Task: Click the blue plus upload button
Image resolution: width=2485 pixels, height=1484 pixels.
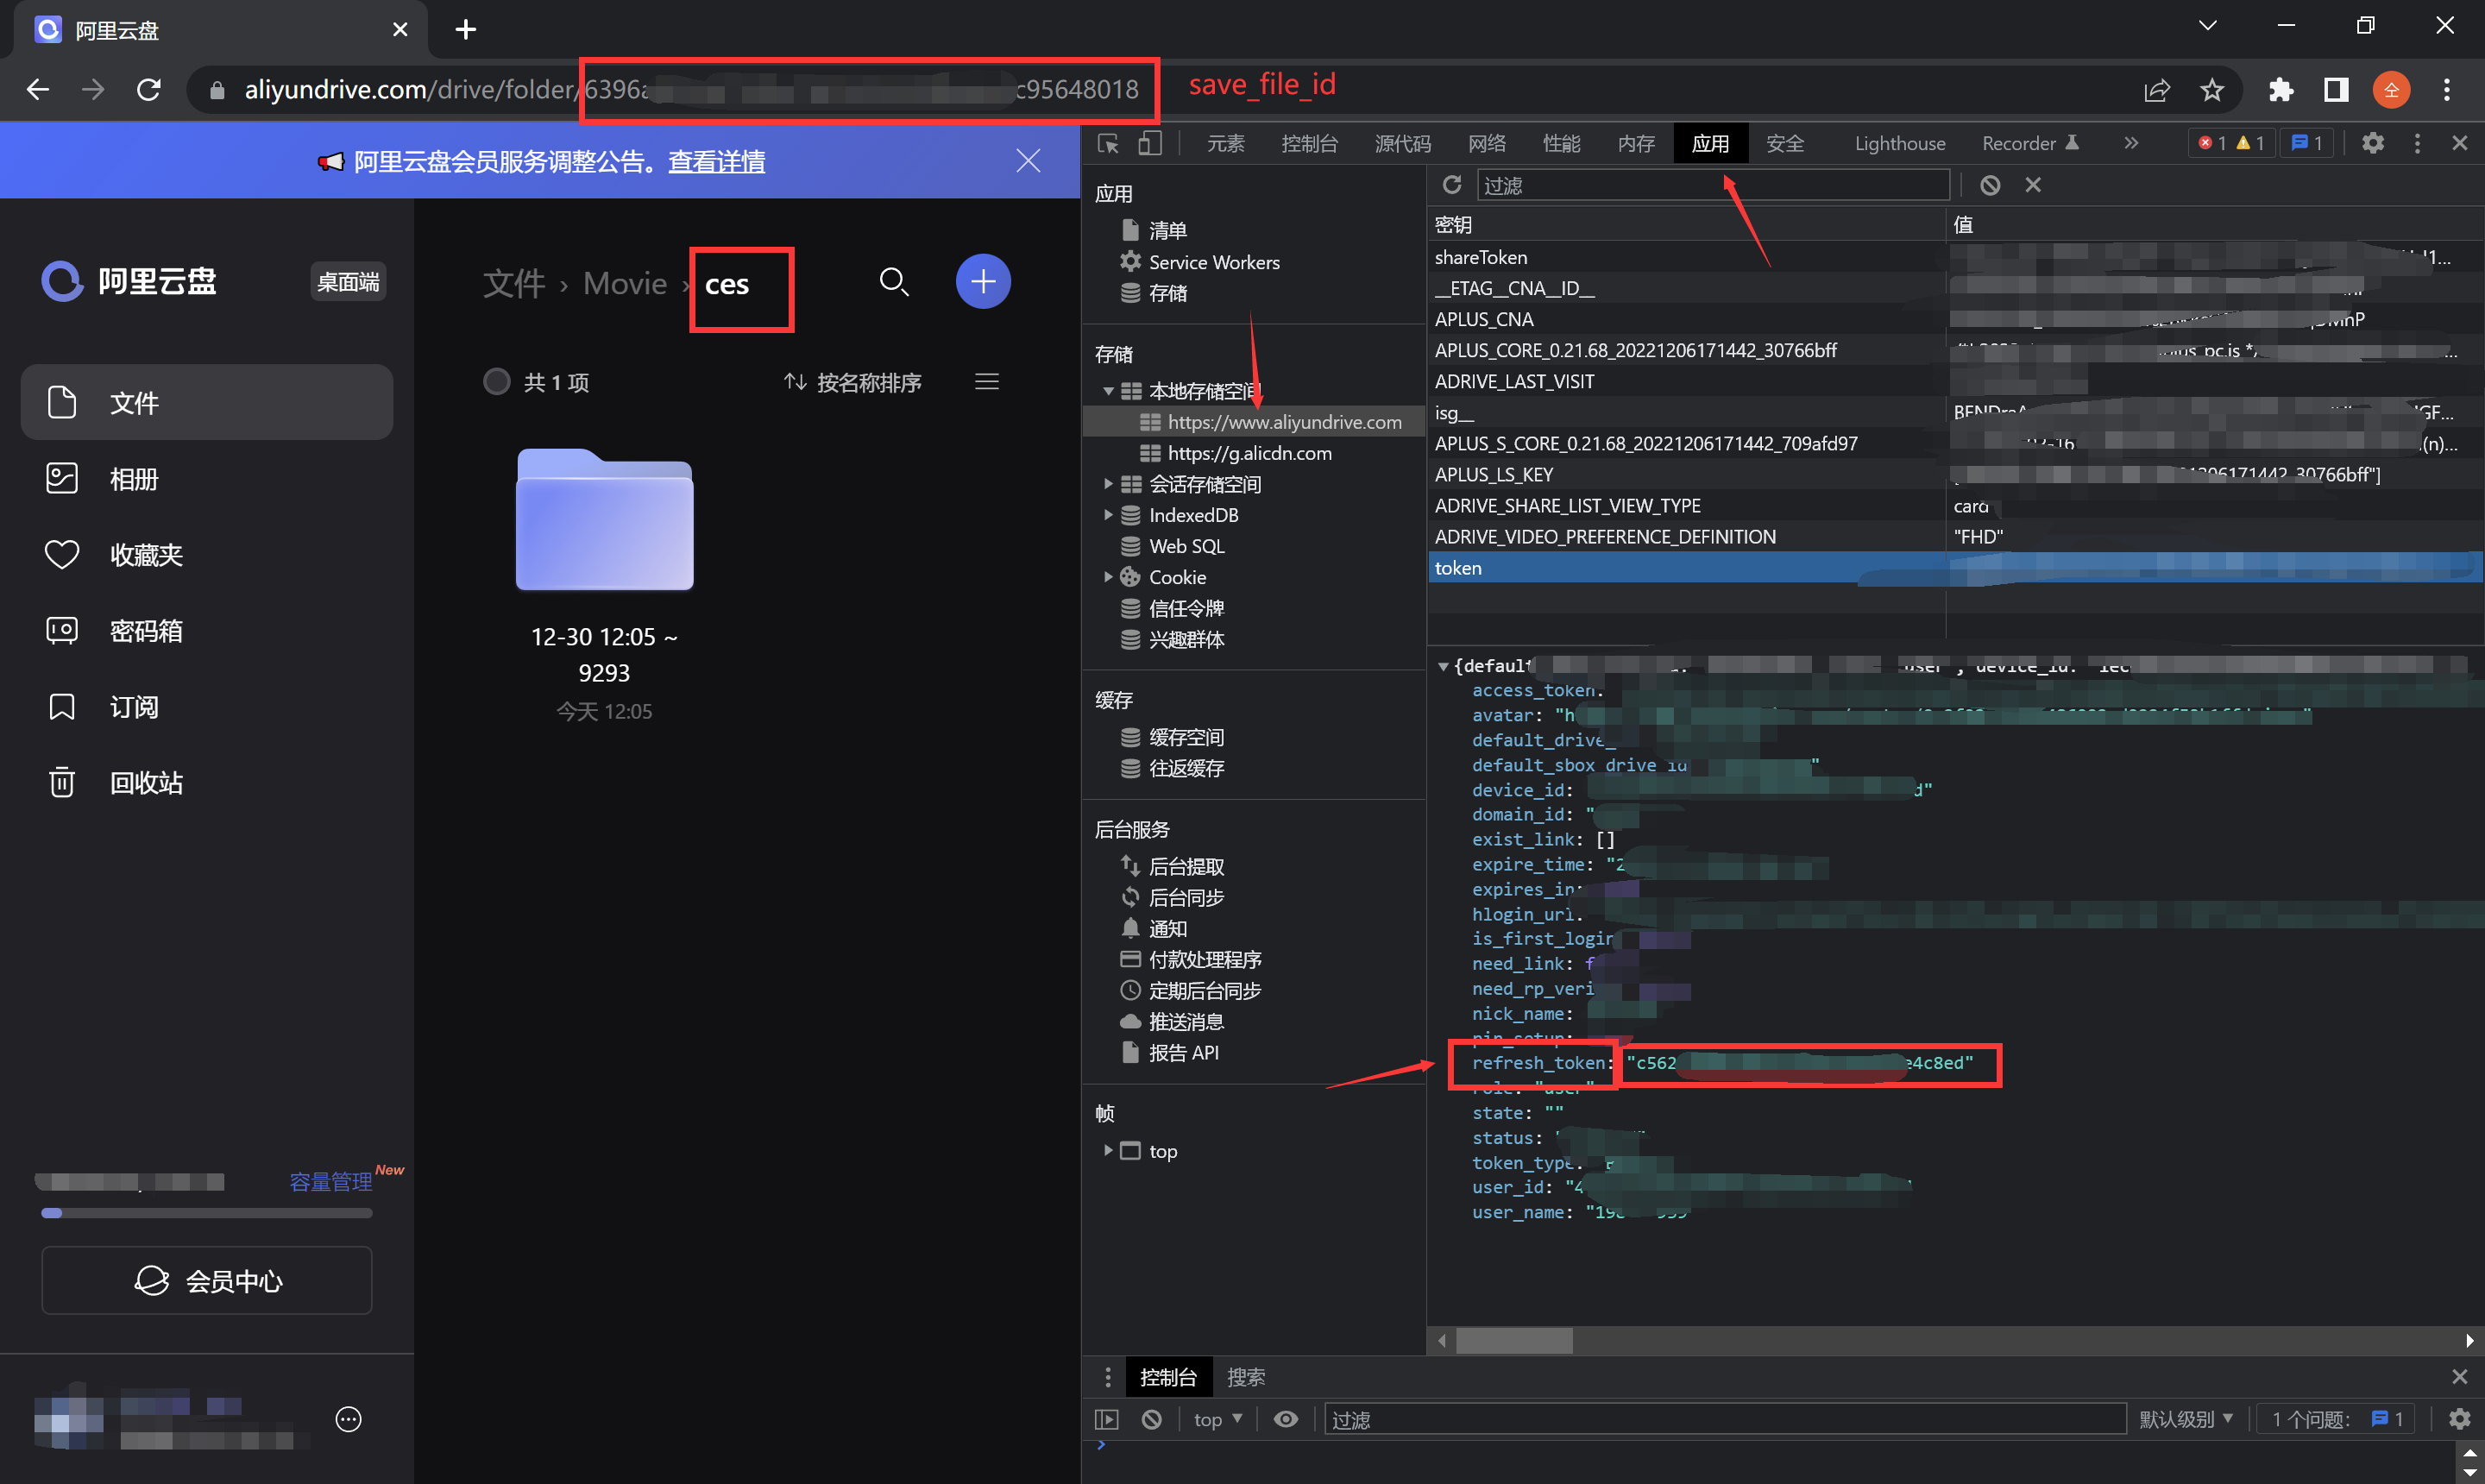Action: pos(982,281)
